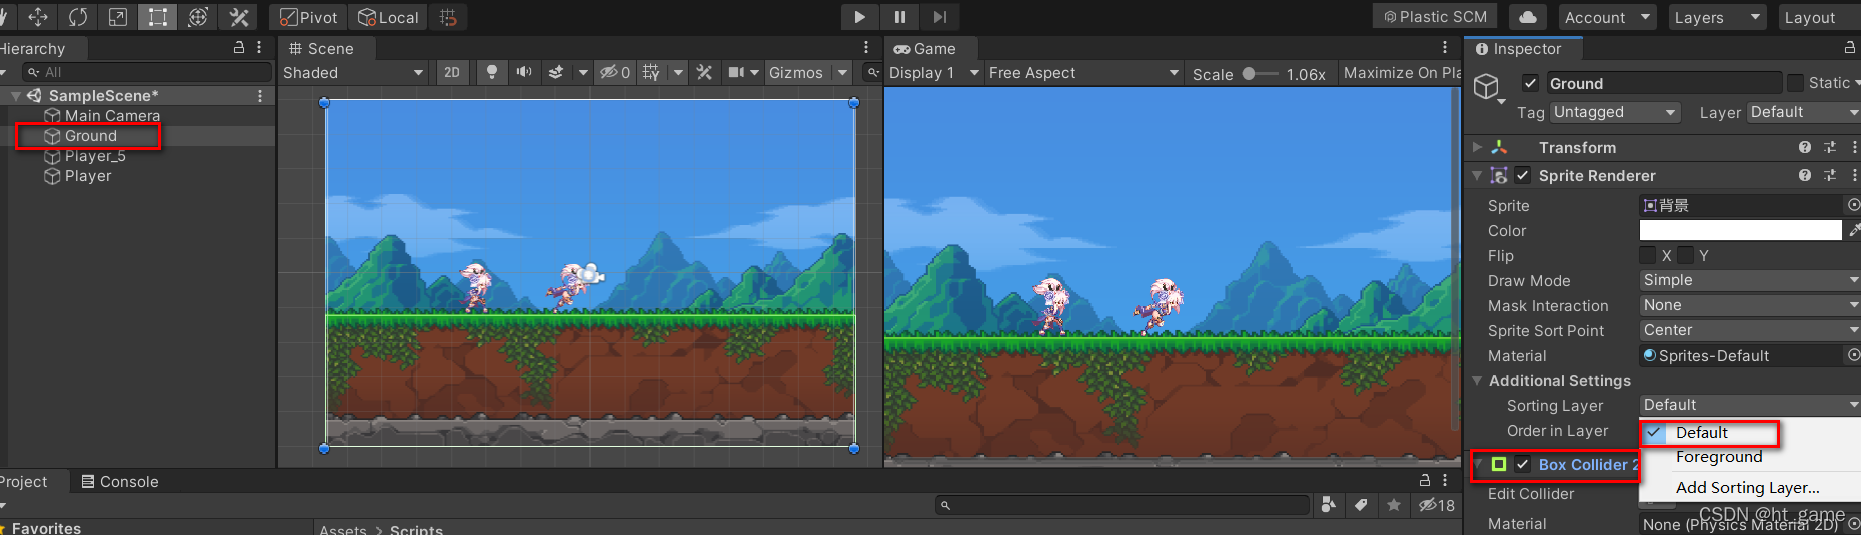1861x535 pixels.
Task: Open Draw Mode Simple dropdown
Action: coord(1750,280)
